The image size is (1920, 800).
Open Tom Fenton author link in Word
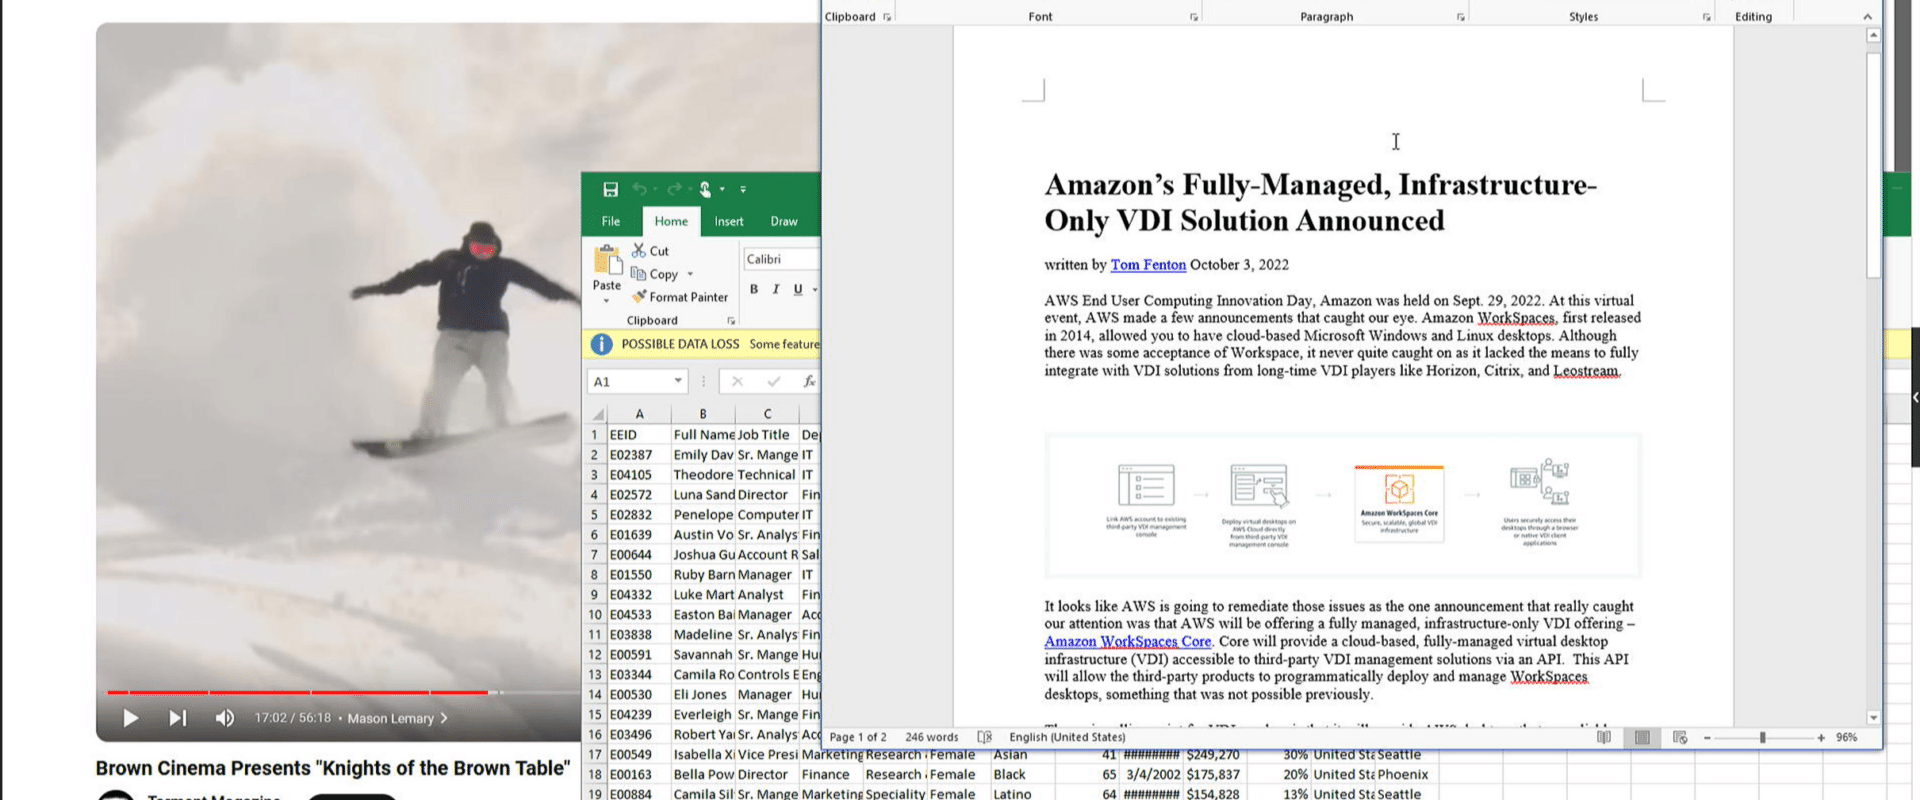coord(1148,265)
